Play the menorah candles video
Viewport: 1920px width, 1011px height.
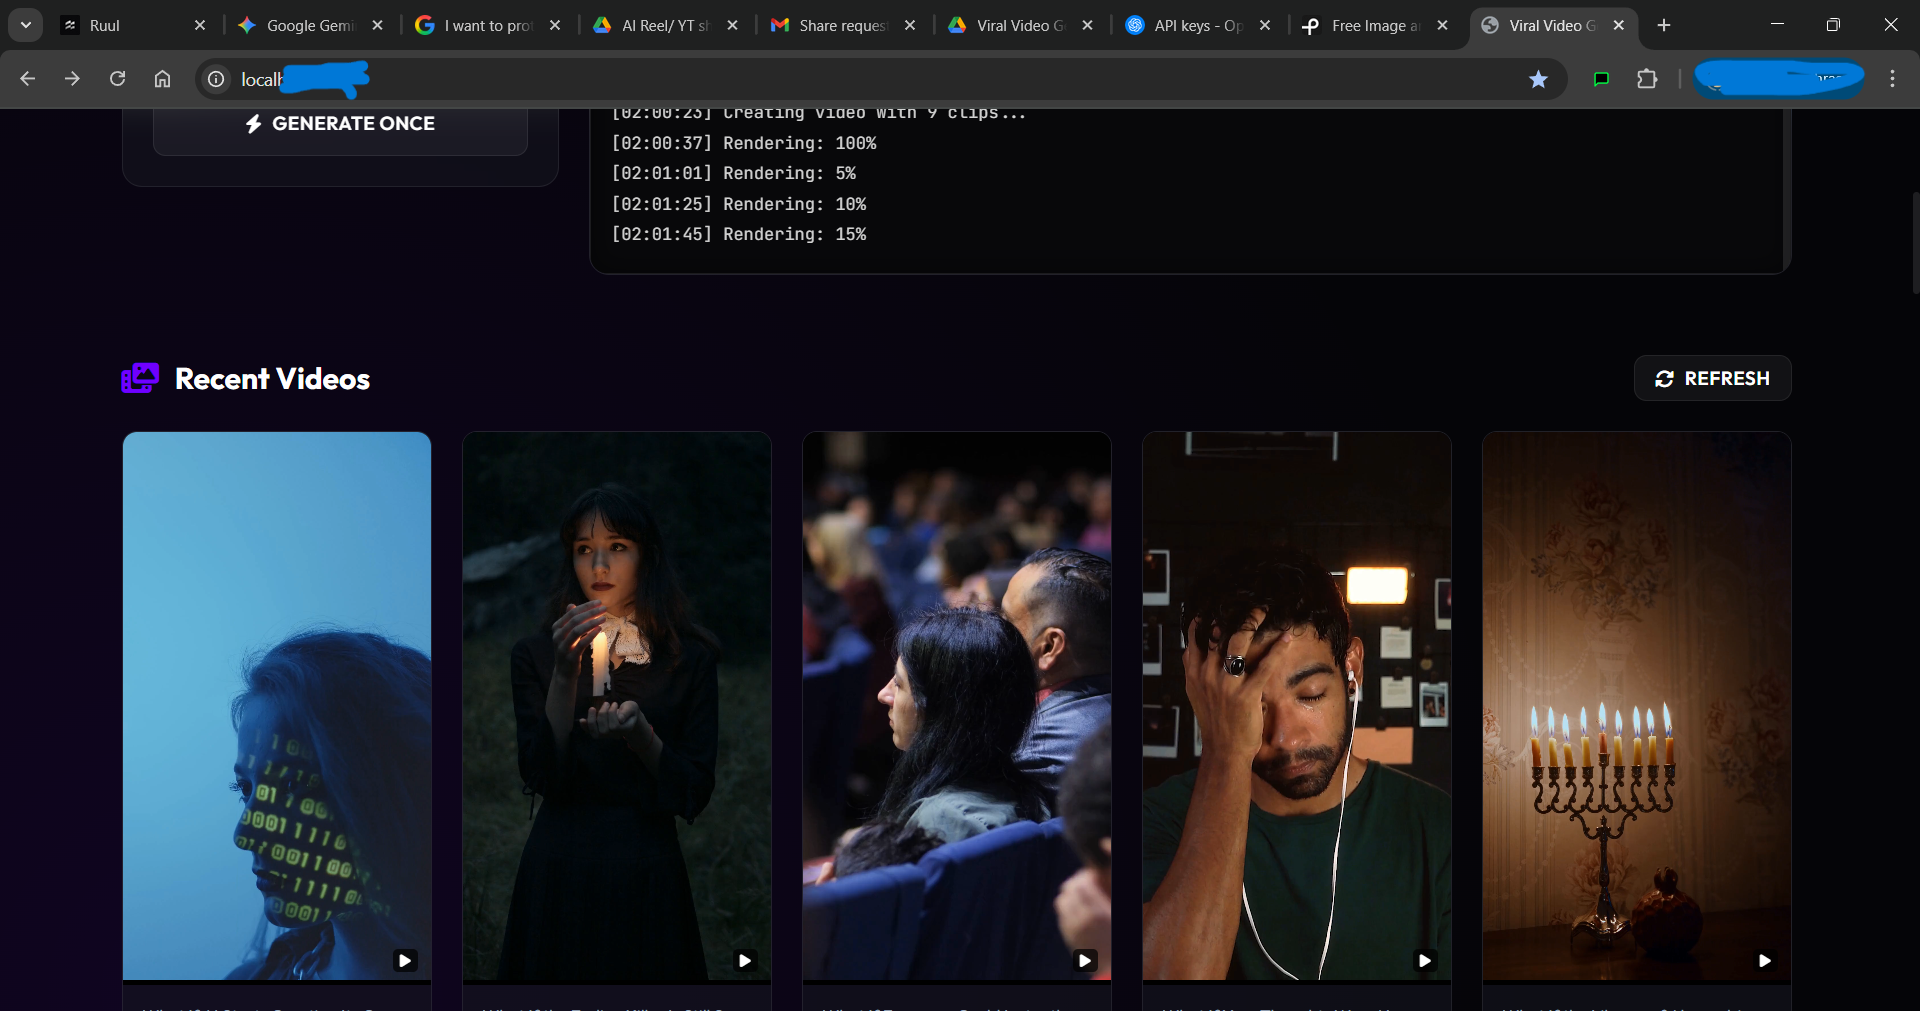pos(1765,961)
